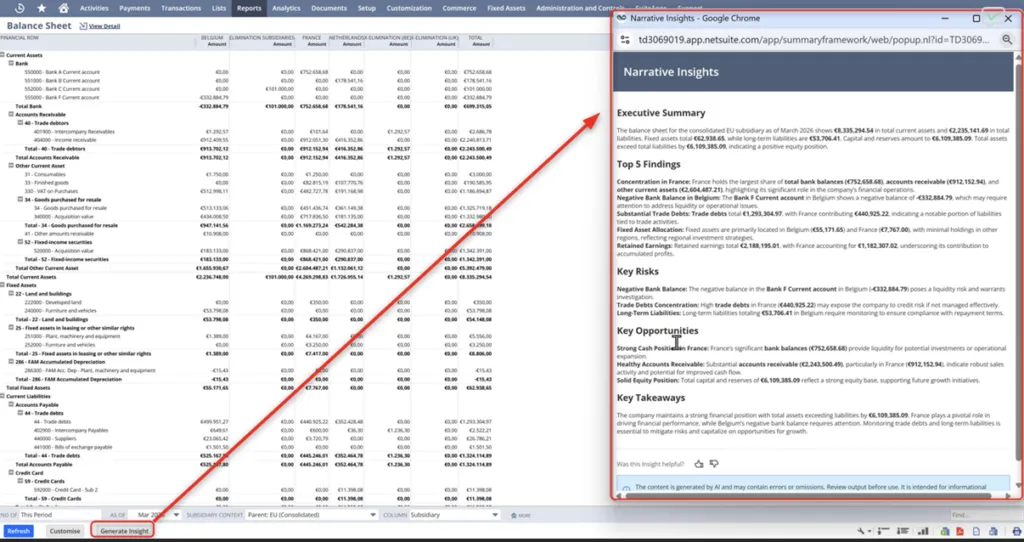Open the Analytics menu

(x=286, y=8)
